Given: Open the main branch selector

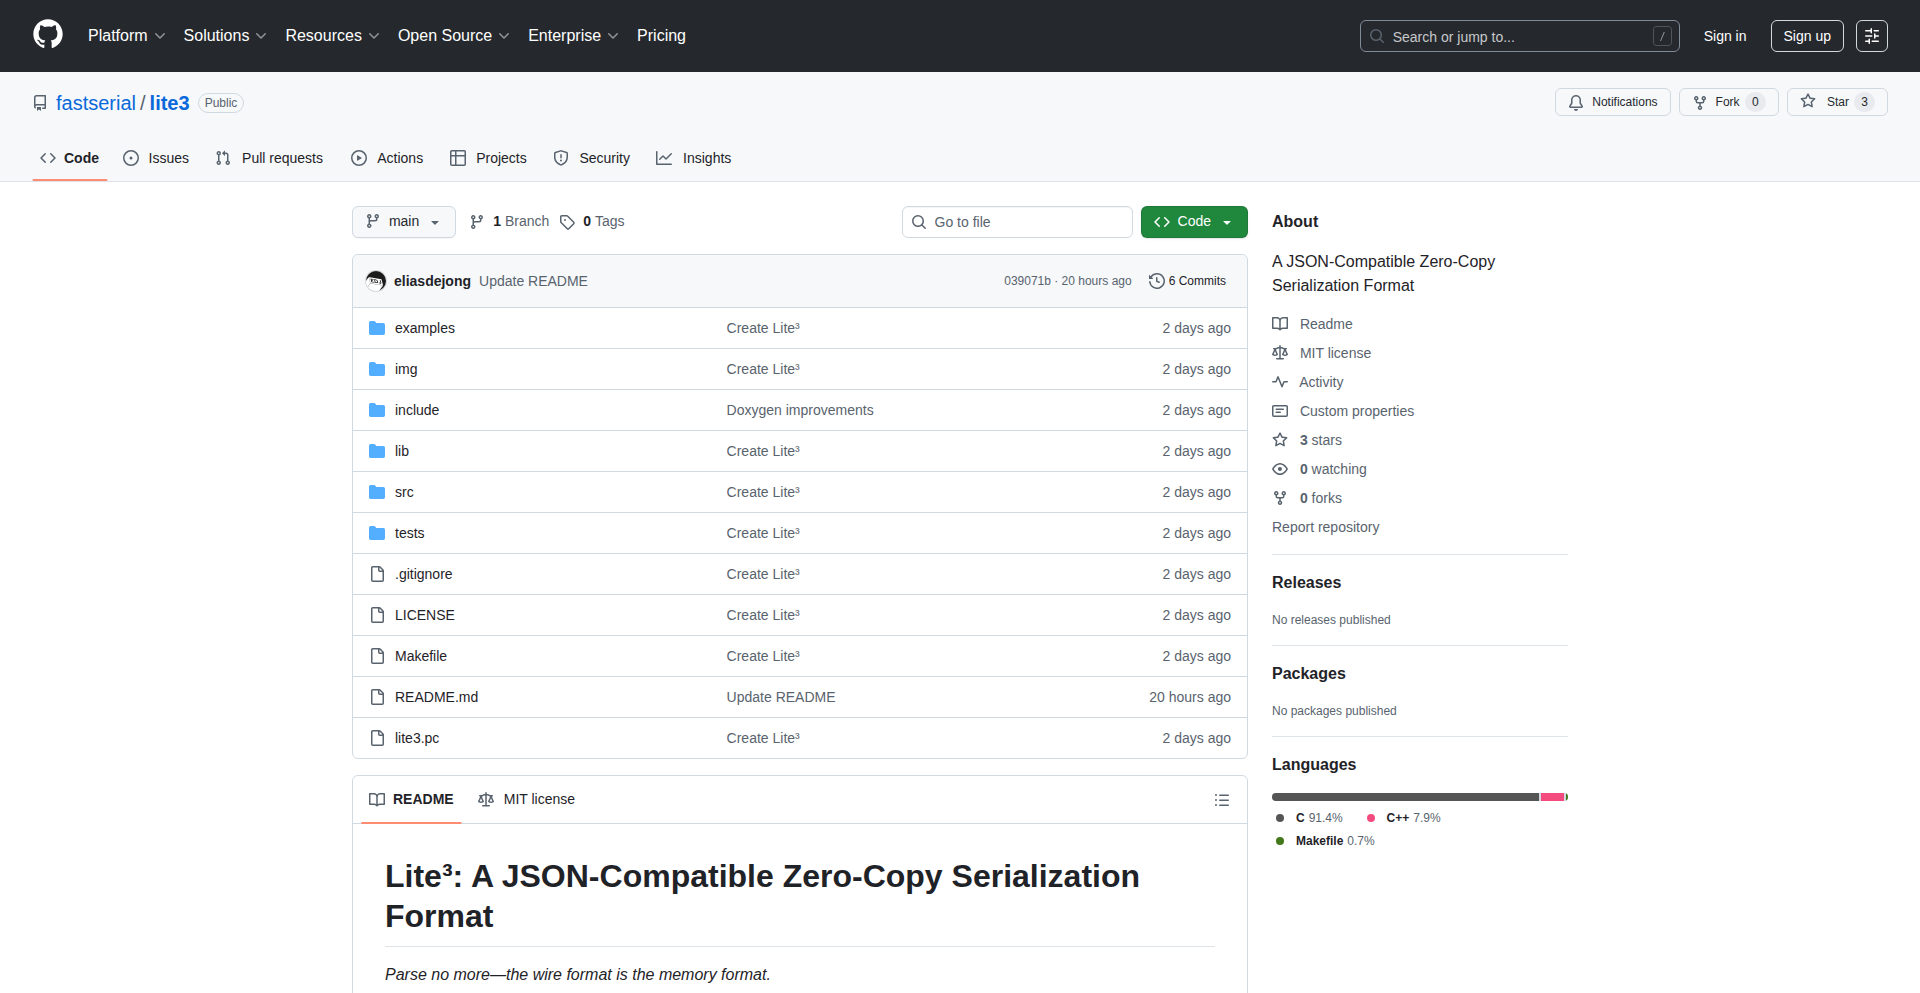Looking at the screenshot, I should pos(403,221).
